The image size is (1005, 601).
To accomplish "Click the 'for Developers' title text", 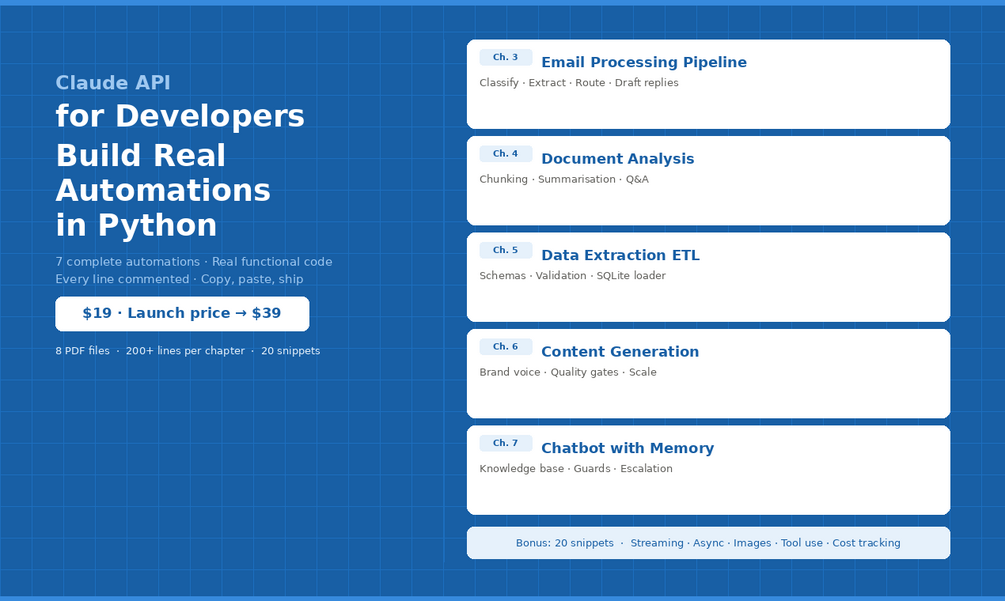I will click(x=179, y=116).
